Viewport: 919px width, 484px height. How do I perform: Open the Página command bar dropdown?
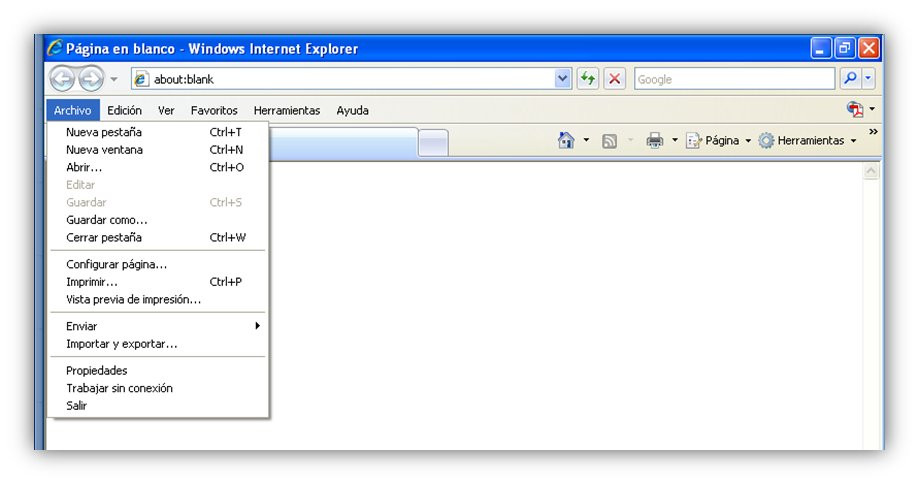719,141
